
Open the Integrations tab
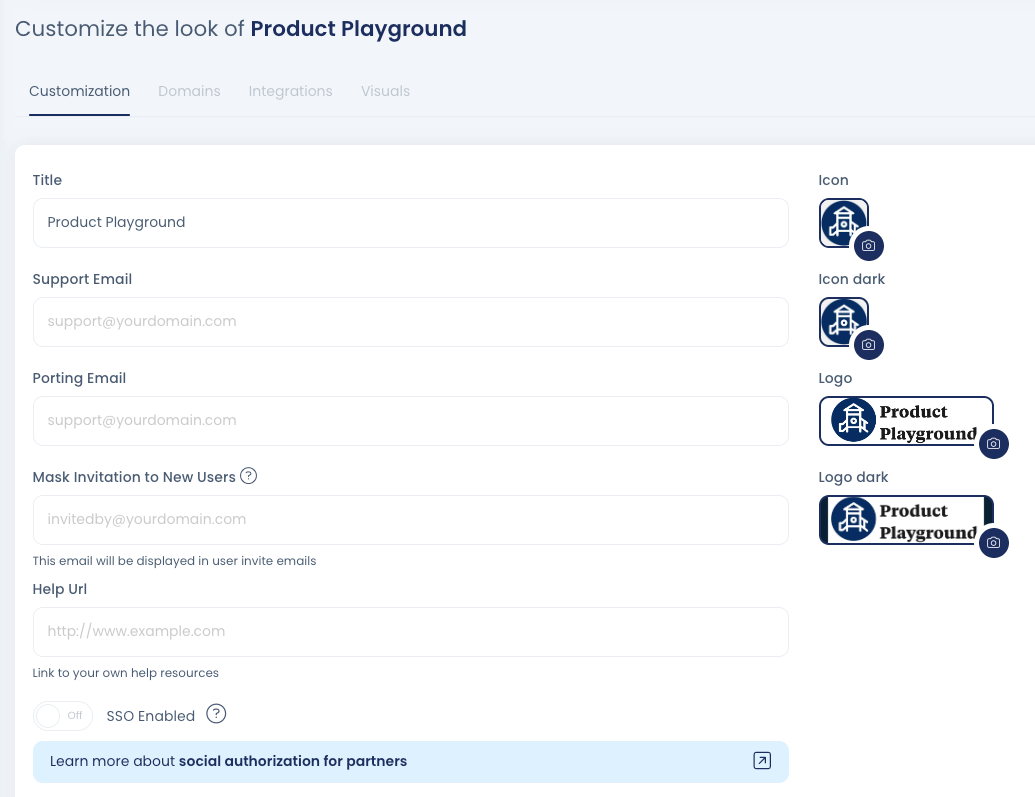(290, 91)
